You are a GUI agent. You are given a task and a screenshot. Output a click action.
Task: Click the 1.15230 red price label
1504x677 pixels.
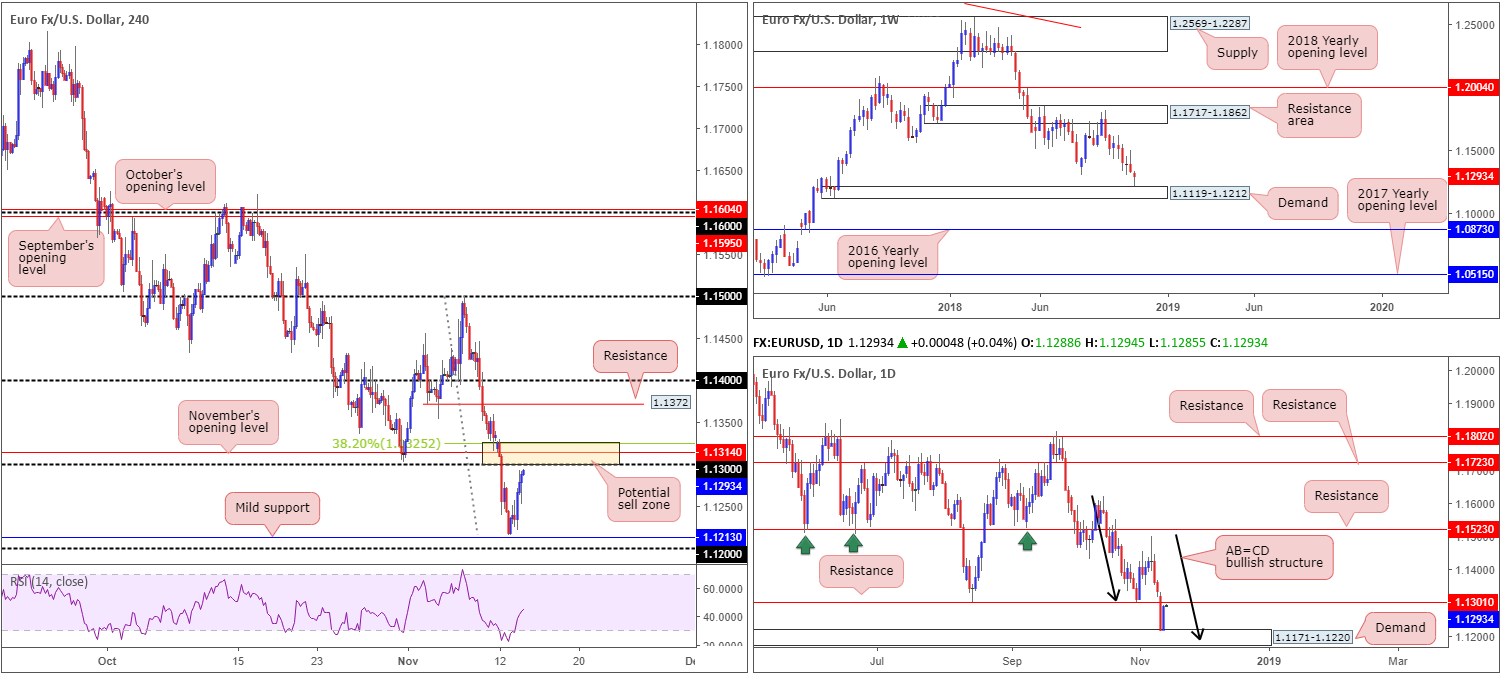[x=1475, y=529]
